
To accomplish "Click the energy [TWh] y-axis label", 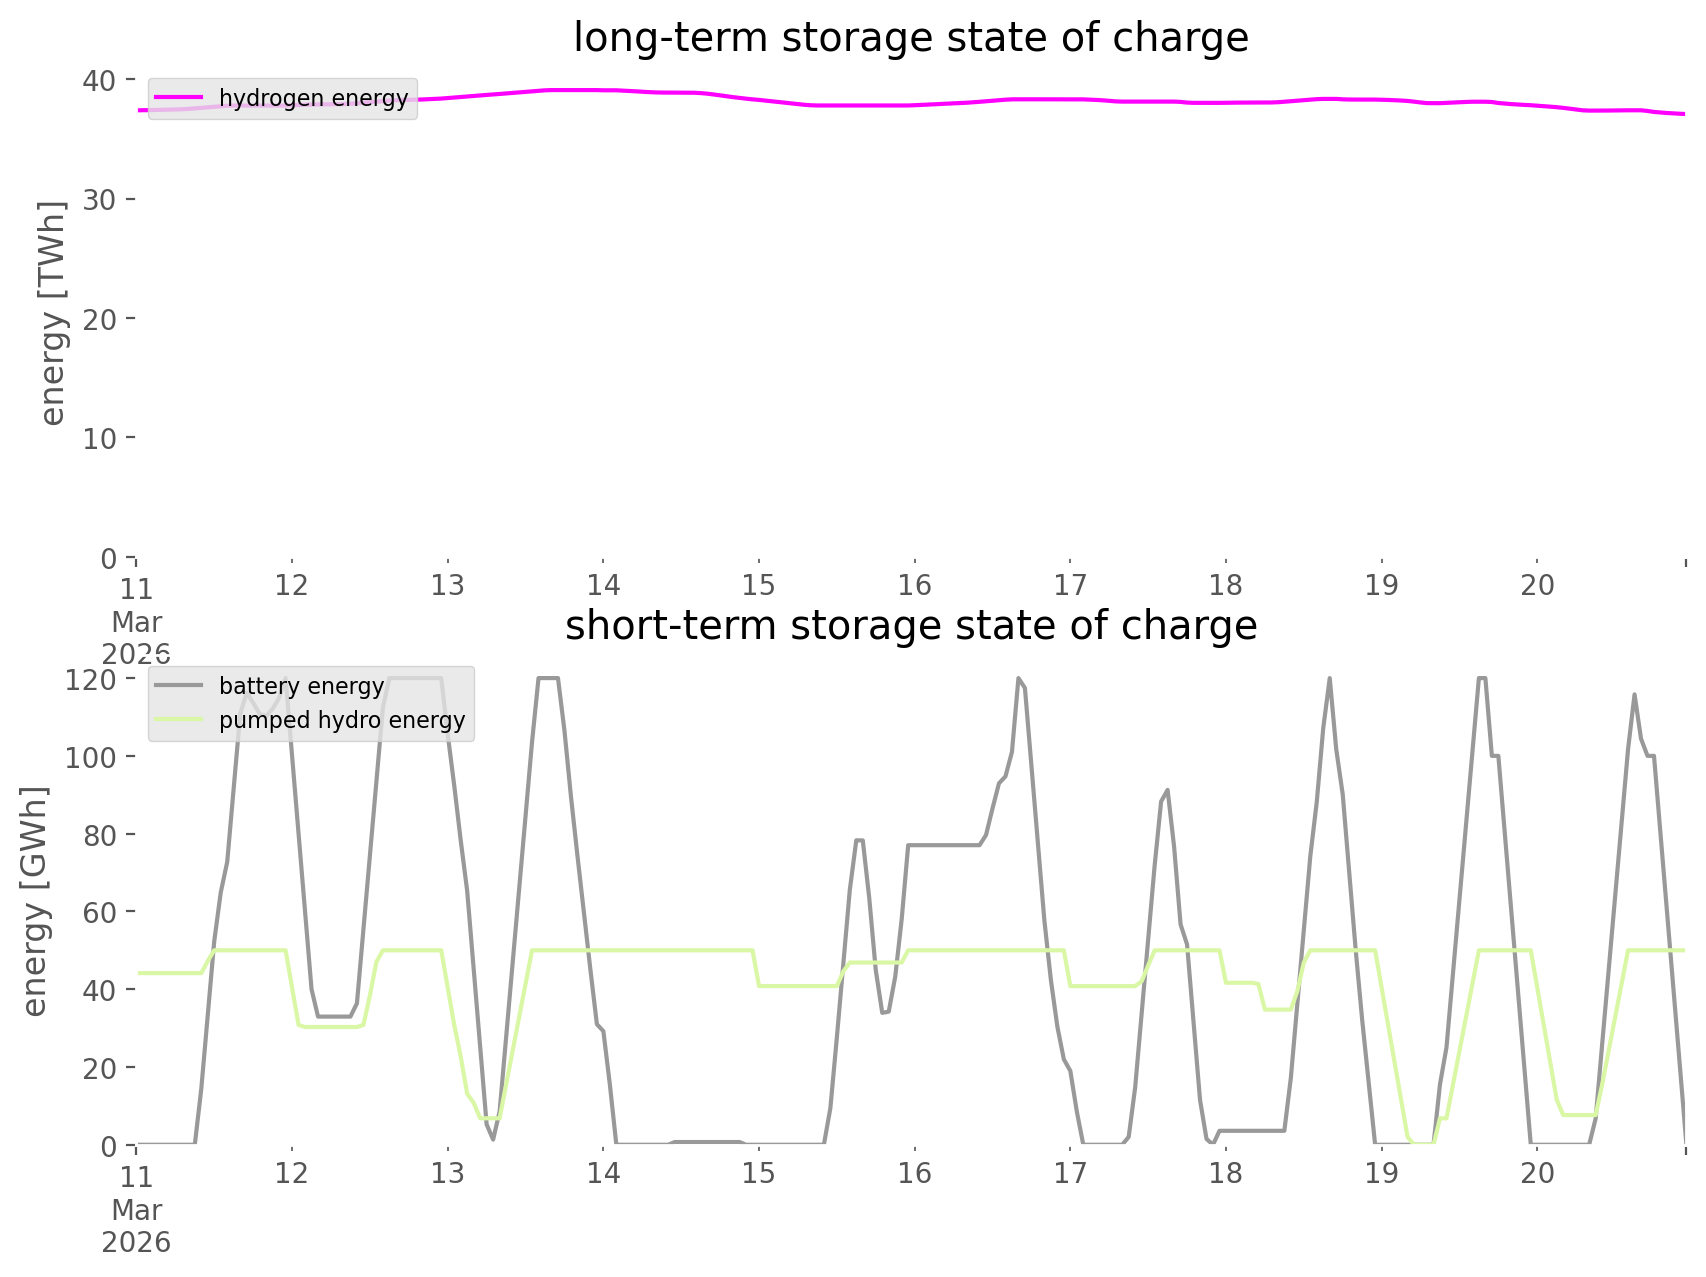I will pos(52,314).
